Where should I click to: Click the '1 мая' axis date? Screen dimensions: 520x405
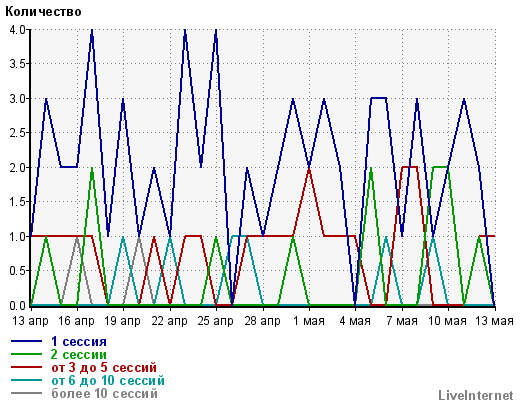click(x=309, y=321)
